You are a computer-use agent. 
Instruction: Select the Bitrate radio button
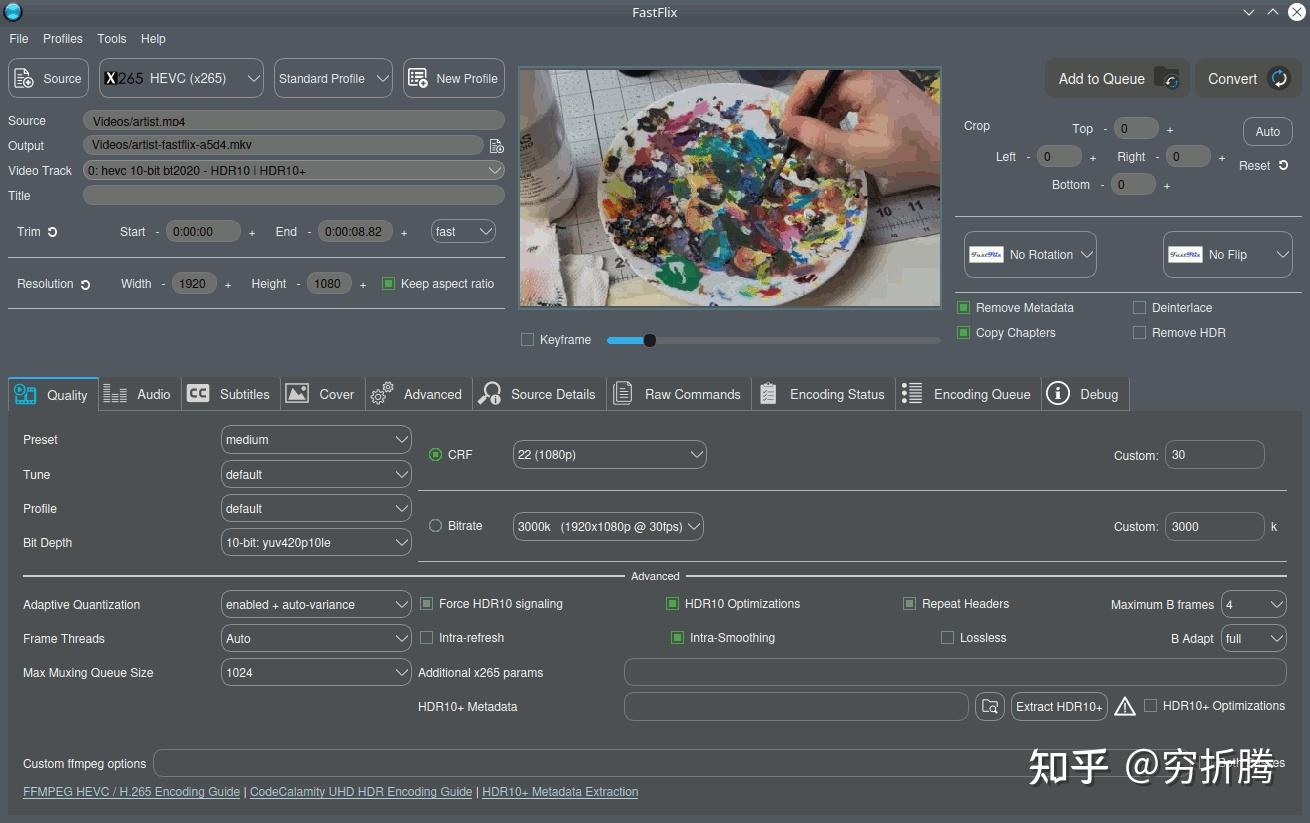click(435, 526)
